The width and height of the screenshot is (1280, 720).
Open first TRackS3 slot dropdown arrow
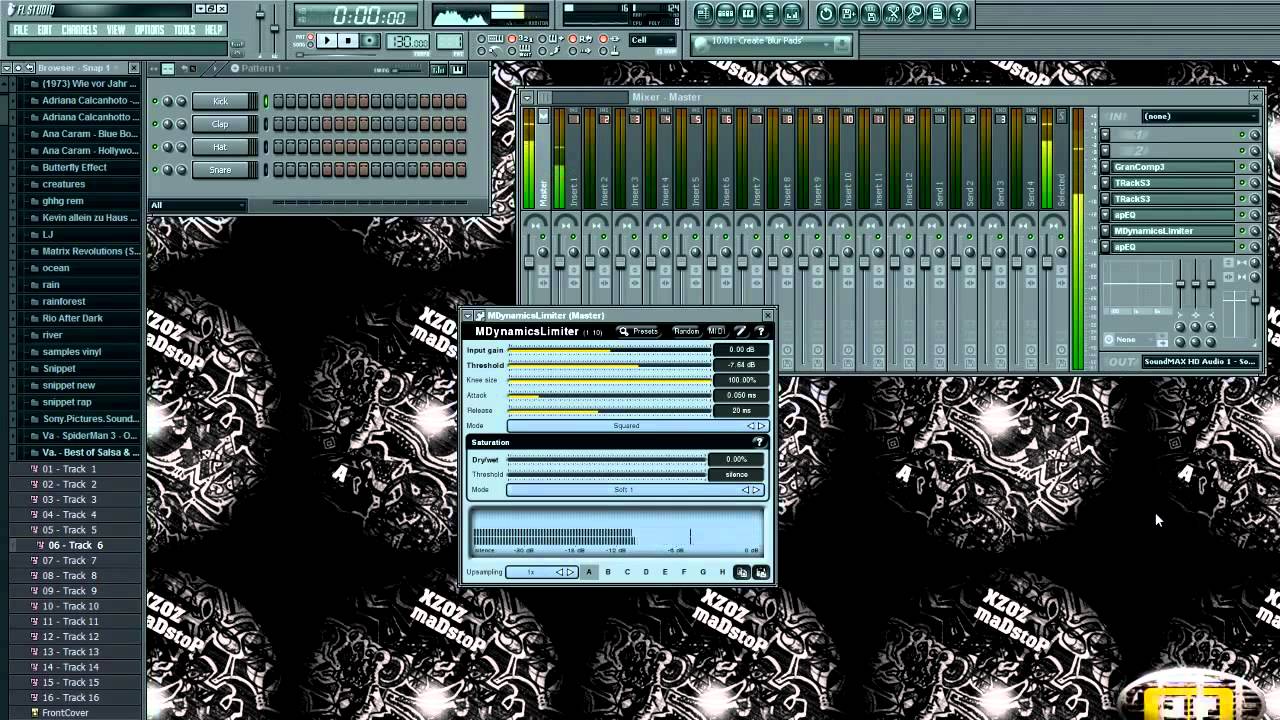pyautogui.click(x=1105, y=183)
